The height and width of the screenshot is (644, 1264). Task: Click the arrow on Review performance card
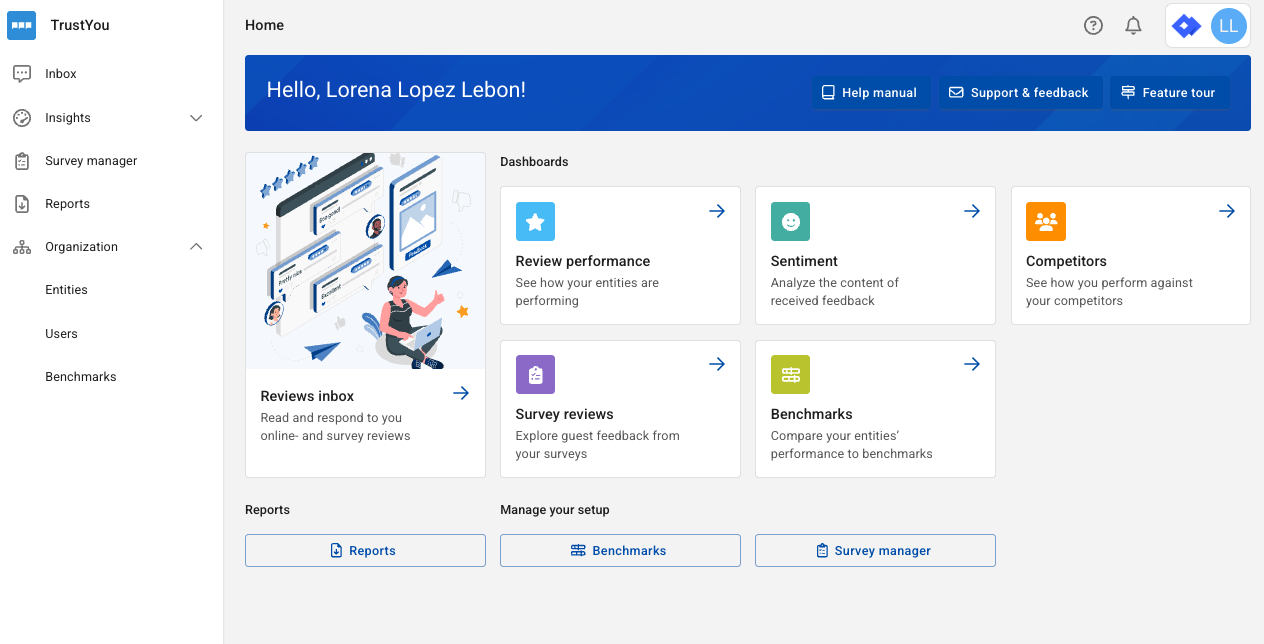click(717, 211)
